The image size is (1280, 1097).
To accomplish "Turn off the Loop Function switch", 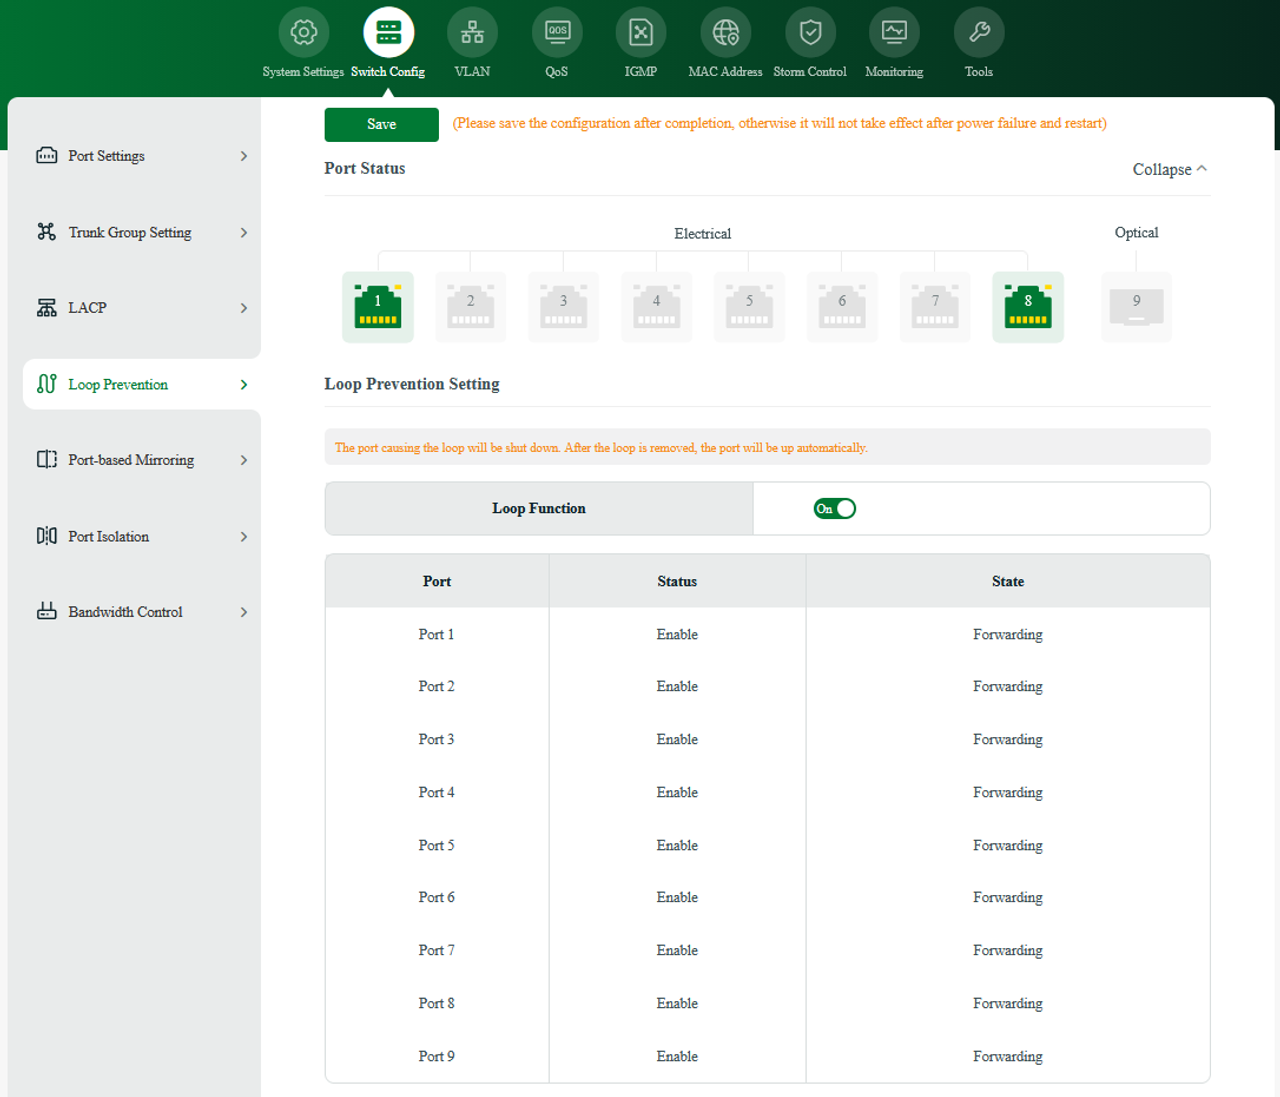I will click(x=835, y=508).
